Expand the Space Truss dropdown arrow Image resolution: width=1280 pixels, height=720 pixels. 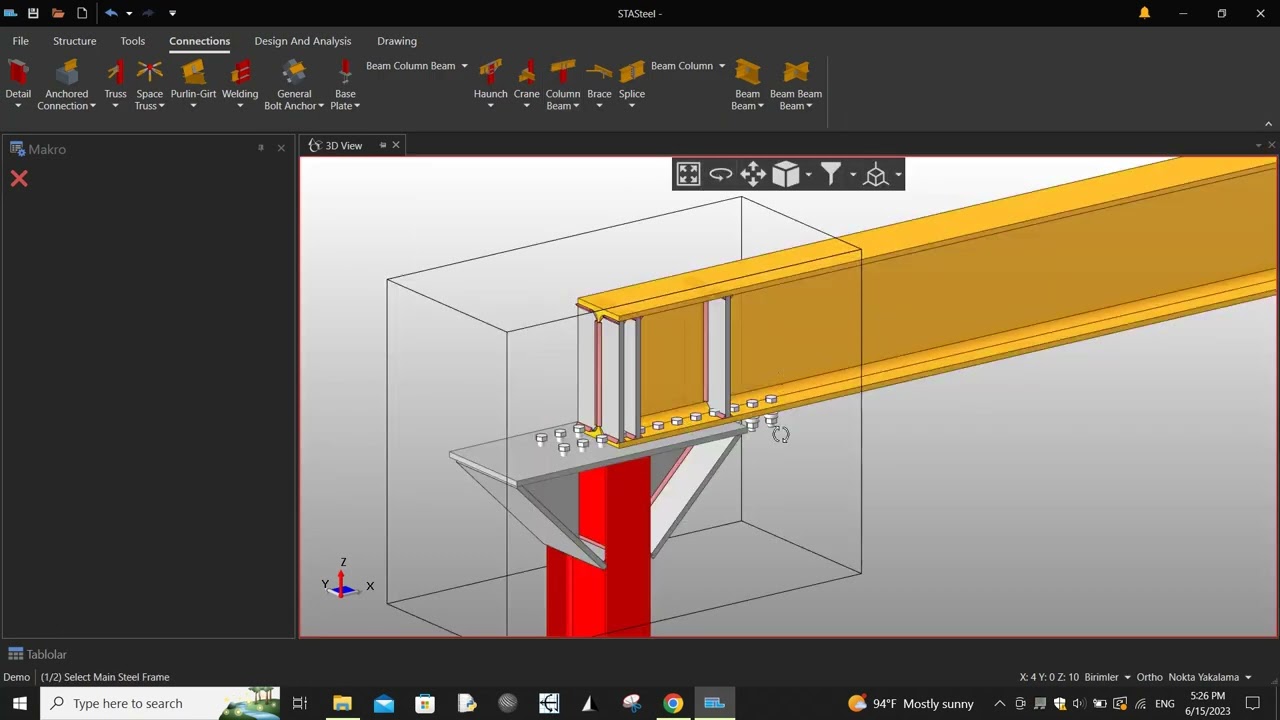tap(161, 106)
